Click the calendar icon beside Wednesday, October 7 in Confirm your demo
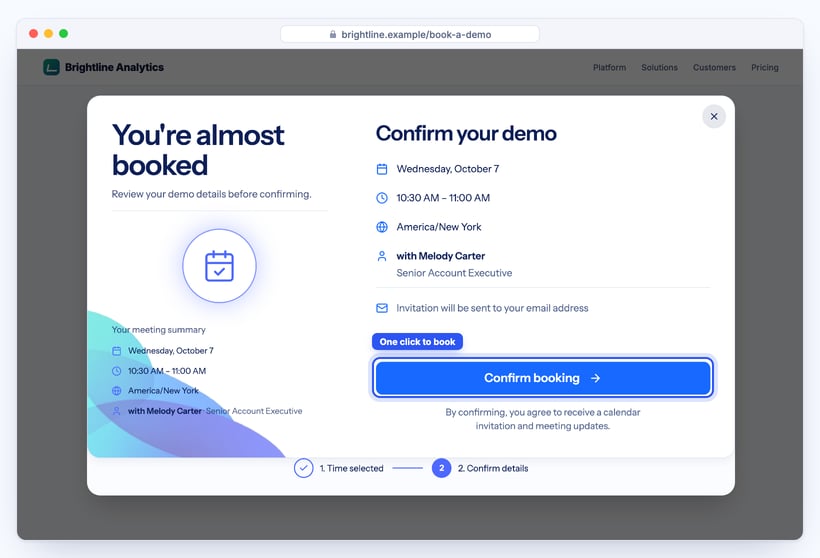This screenshot has width=820, height=558. 382,169
